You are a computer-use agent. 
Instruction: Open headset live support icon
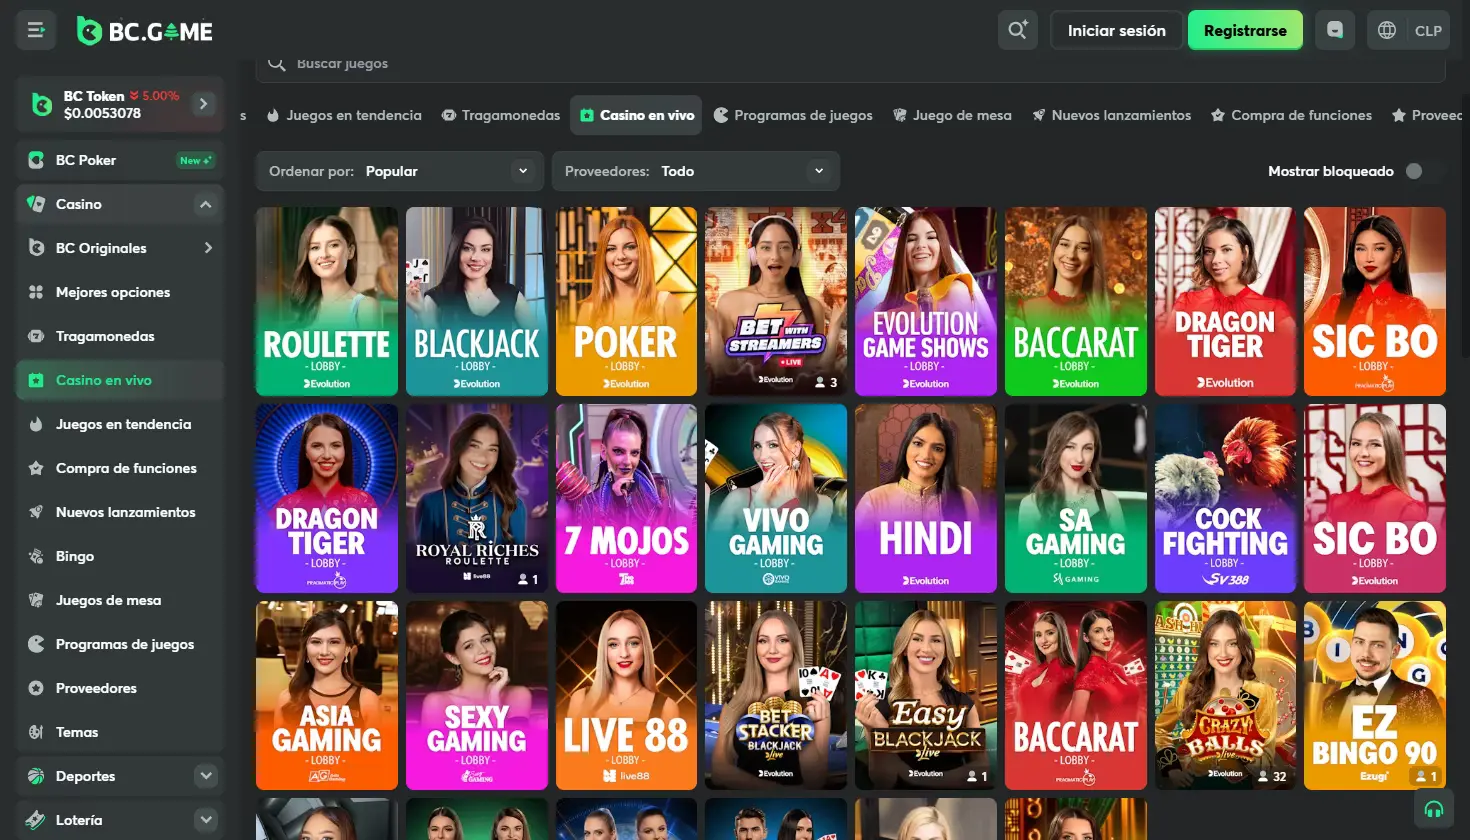[x=1433, y=809]
